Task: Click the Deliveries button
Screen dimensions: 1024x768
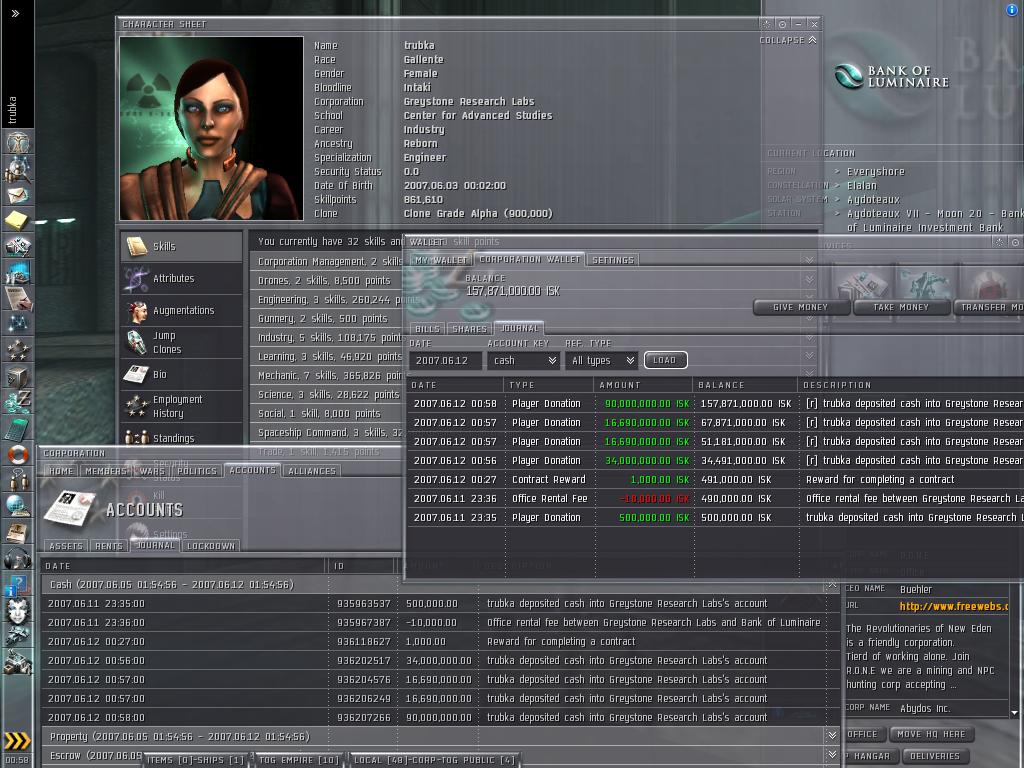Action: click(935, 756)
